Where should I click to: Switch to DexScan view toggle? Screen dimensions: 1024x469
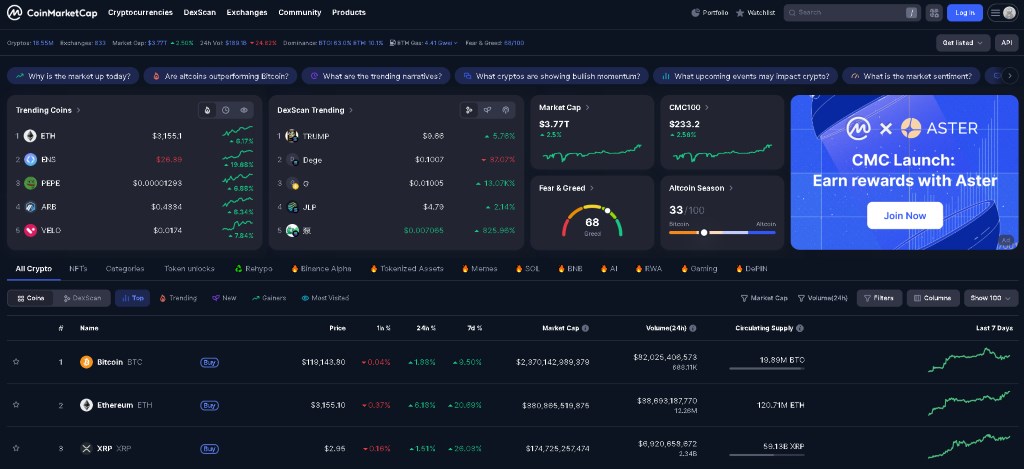coord(82,298)
